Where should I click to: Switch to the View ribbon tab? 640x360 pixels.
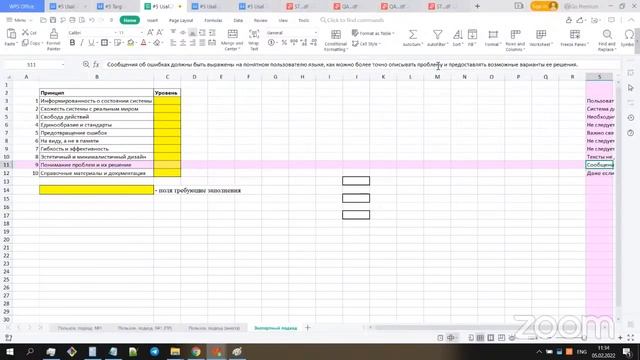[x=283, y=20]
